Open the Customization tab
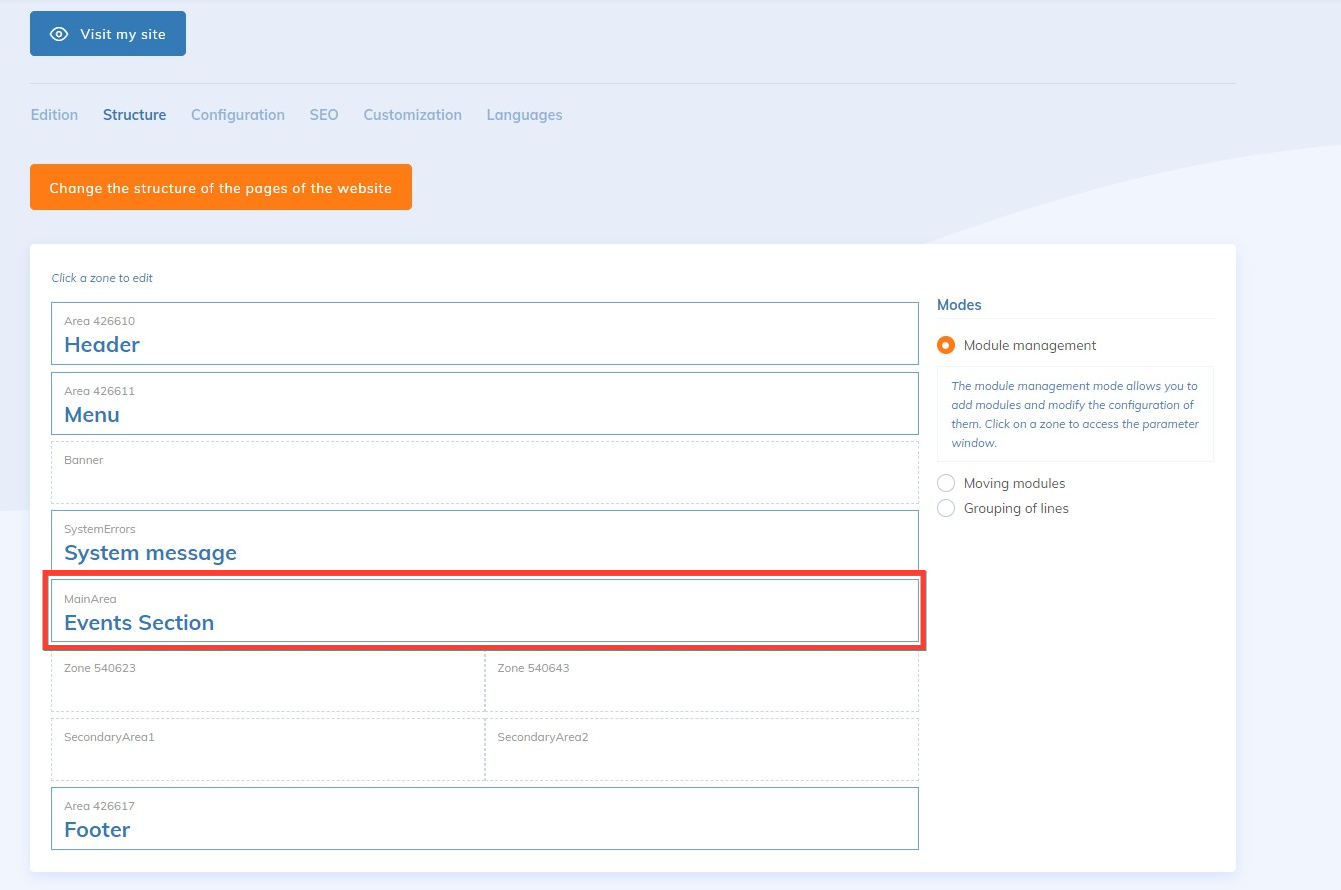 click(x=412, y=115)
